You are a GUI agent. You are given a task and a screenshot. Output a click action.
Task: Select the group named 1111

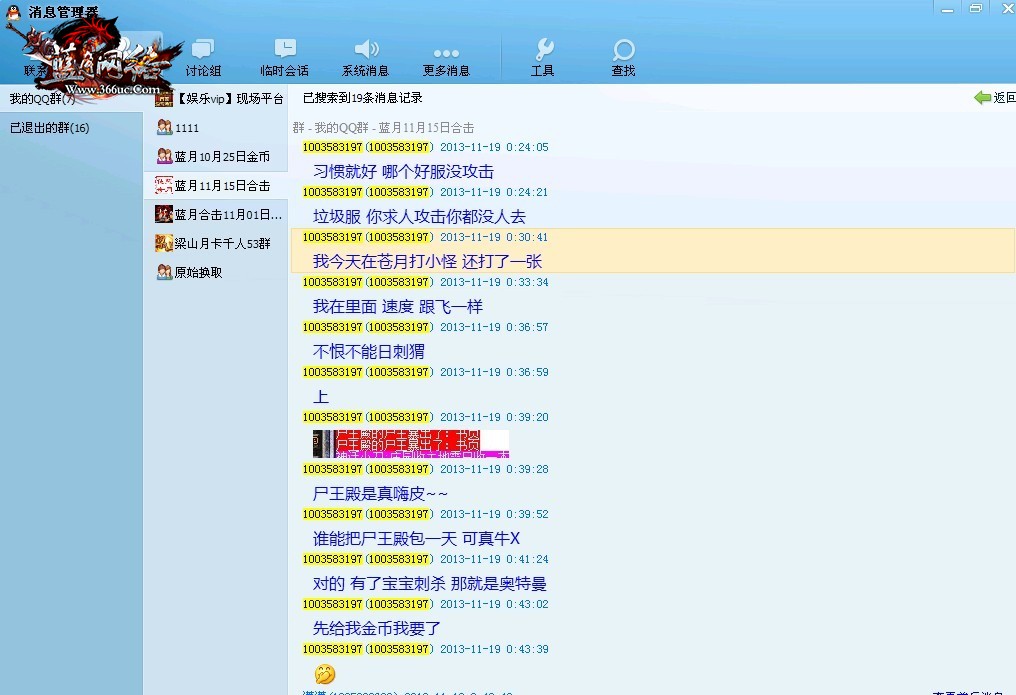(187, 128)
